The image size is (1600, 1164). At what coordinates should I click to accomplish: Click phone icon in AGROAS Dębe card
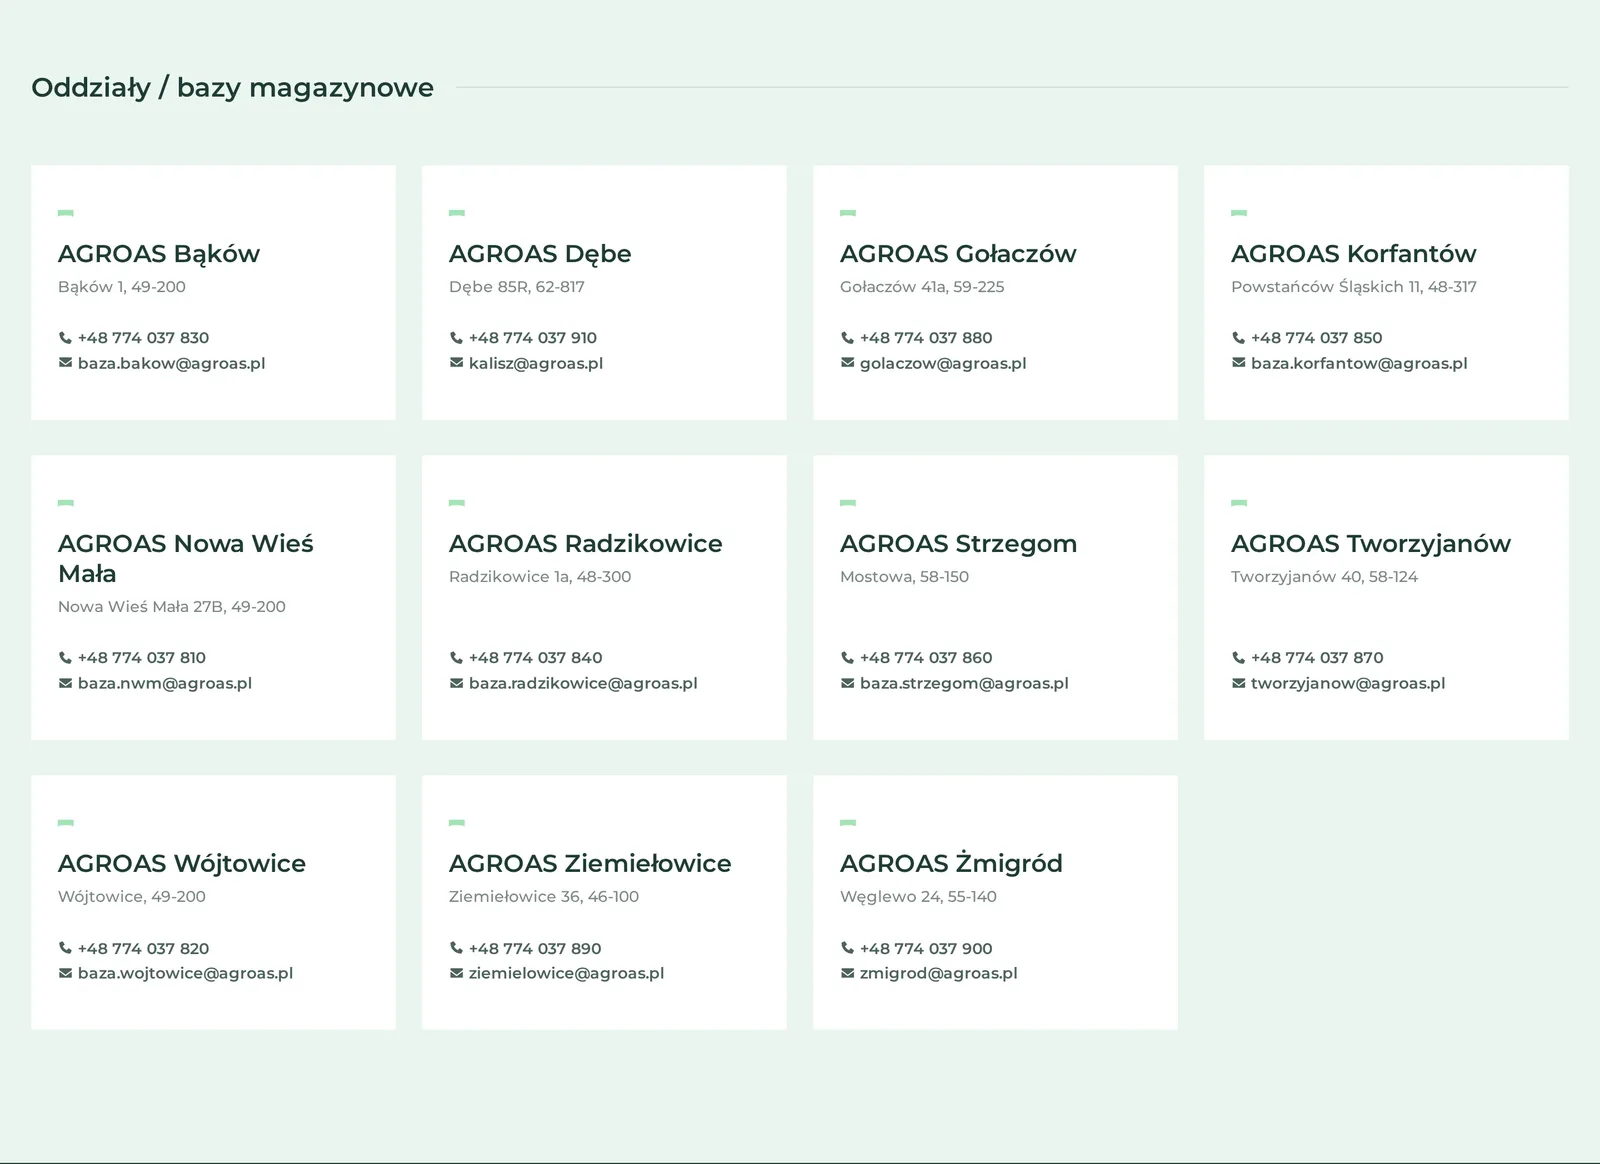(x=456, y=338)
